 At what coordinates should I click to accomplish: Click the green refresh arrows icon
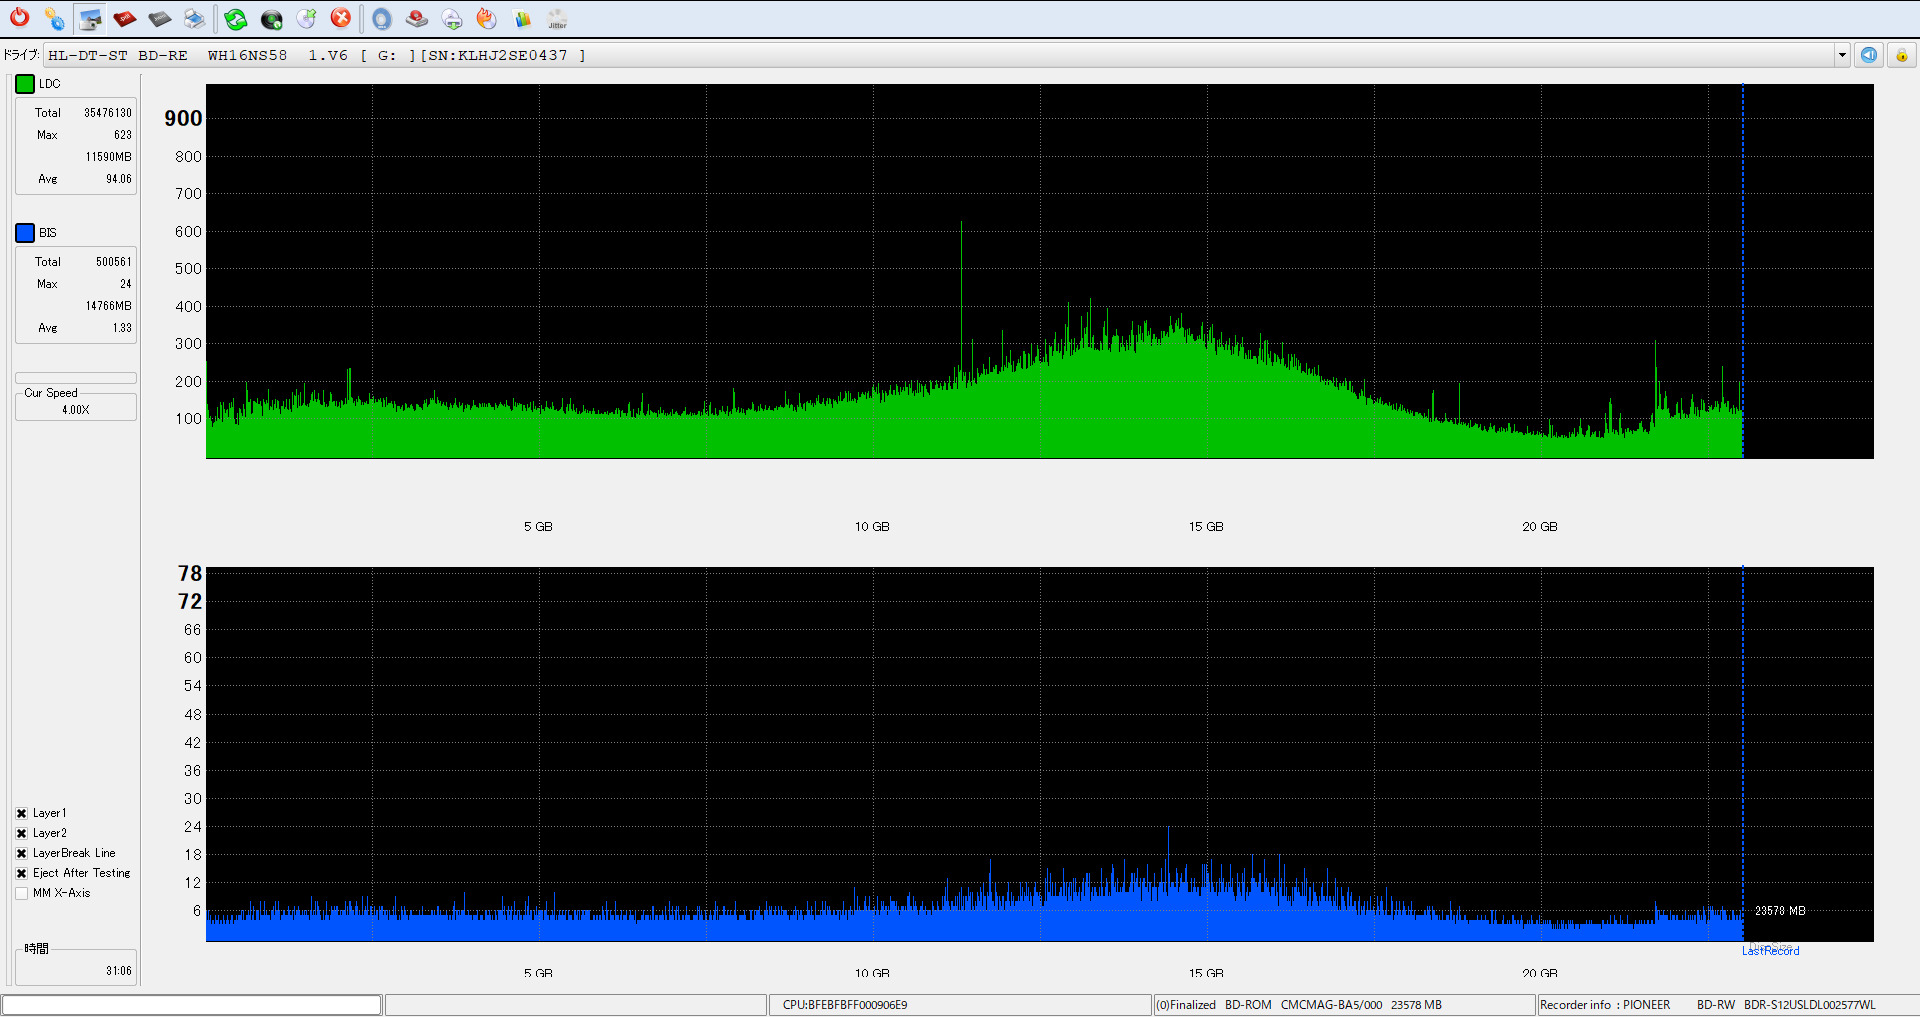tap(236, 19)
